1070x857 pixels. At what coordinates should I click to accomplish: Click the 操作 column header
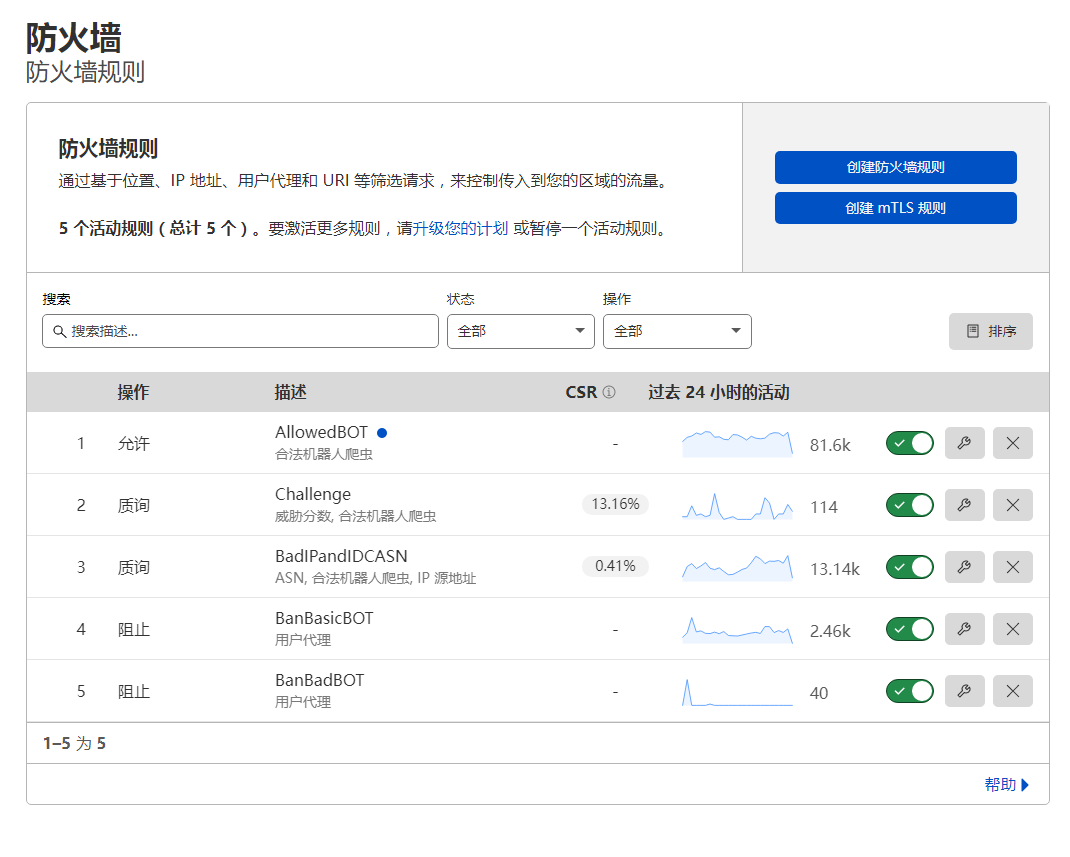pos(133,392)
